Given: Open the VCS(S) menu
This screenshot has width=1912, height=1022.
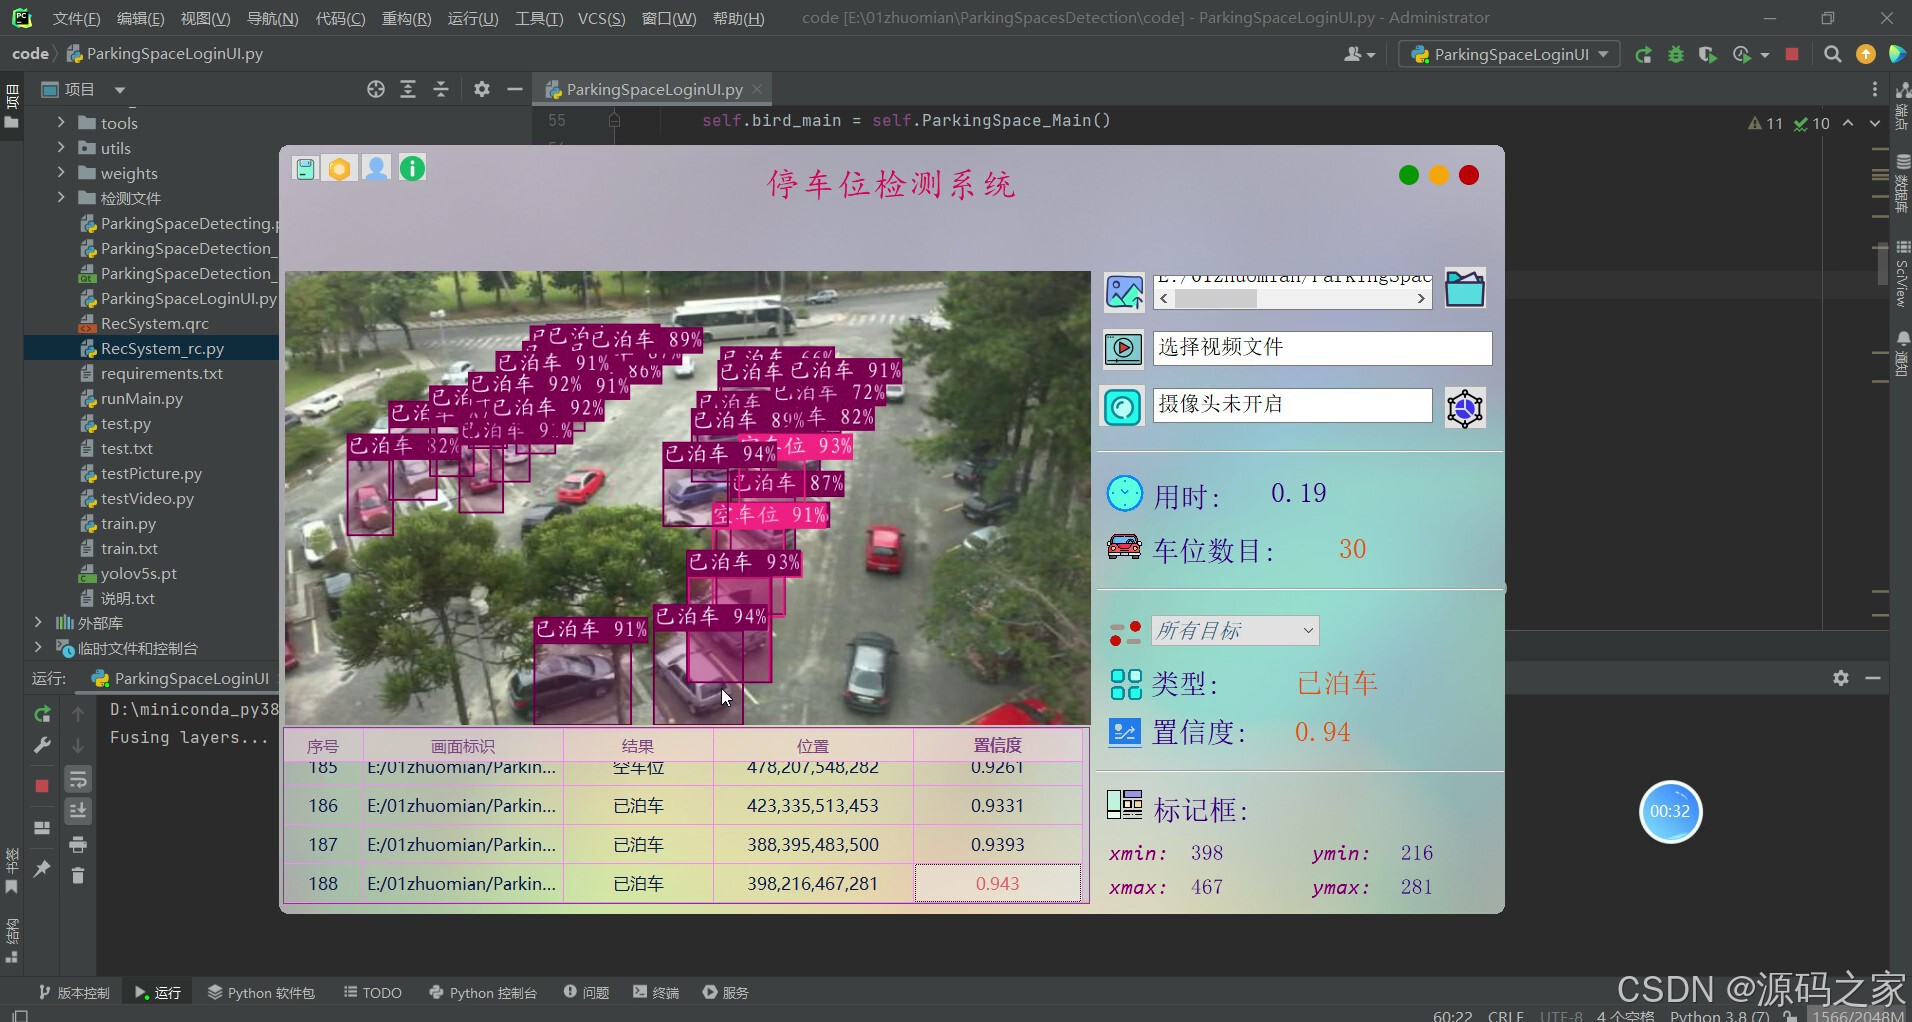Looking at the screenshot, I should 601,18.
